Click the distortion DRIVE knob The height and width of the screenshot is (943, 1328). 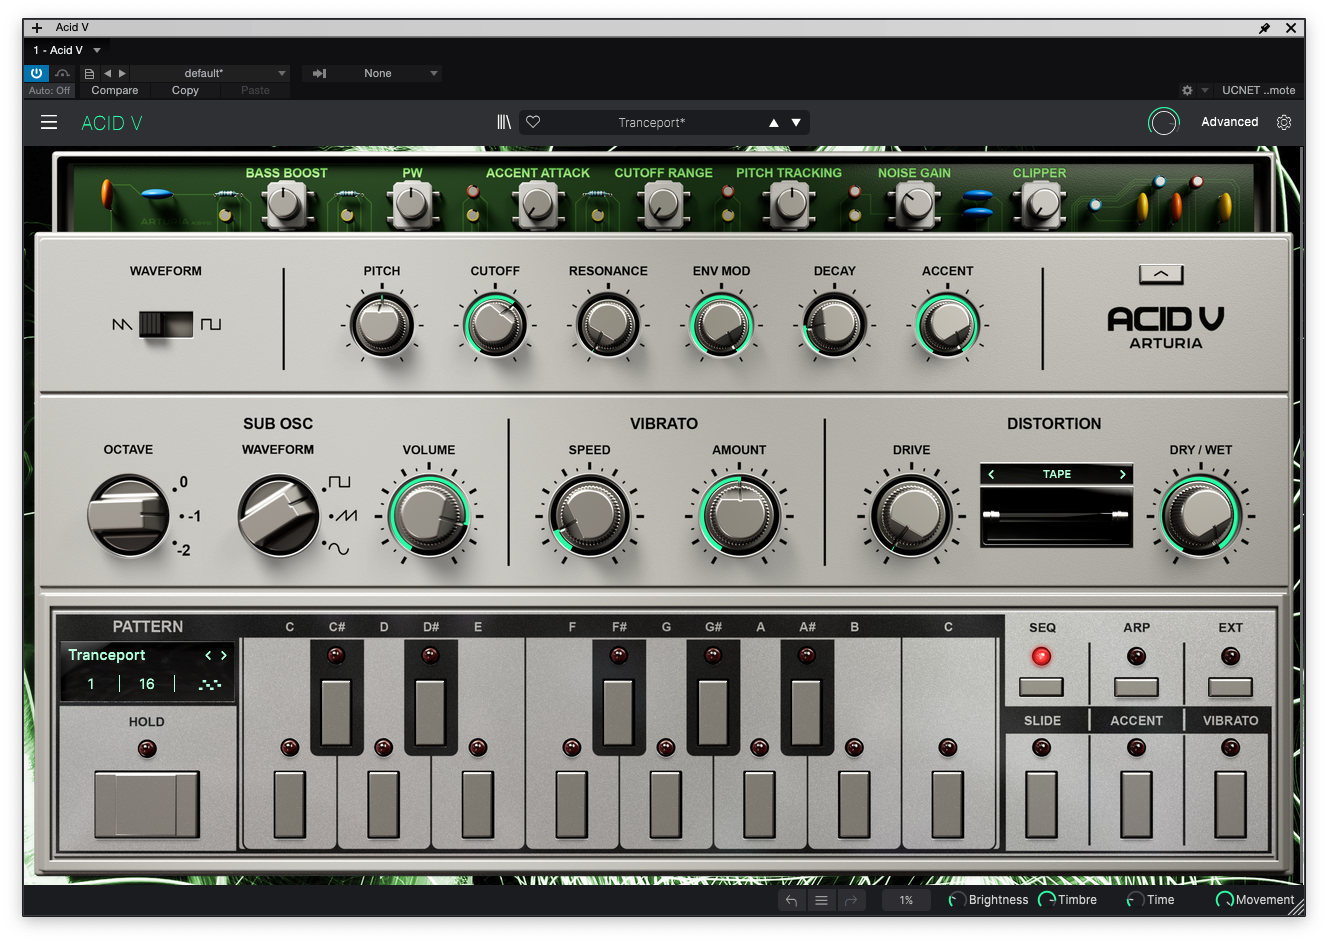pyautogui.click(x=911, y=517)
